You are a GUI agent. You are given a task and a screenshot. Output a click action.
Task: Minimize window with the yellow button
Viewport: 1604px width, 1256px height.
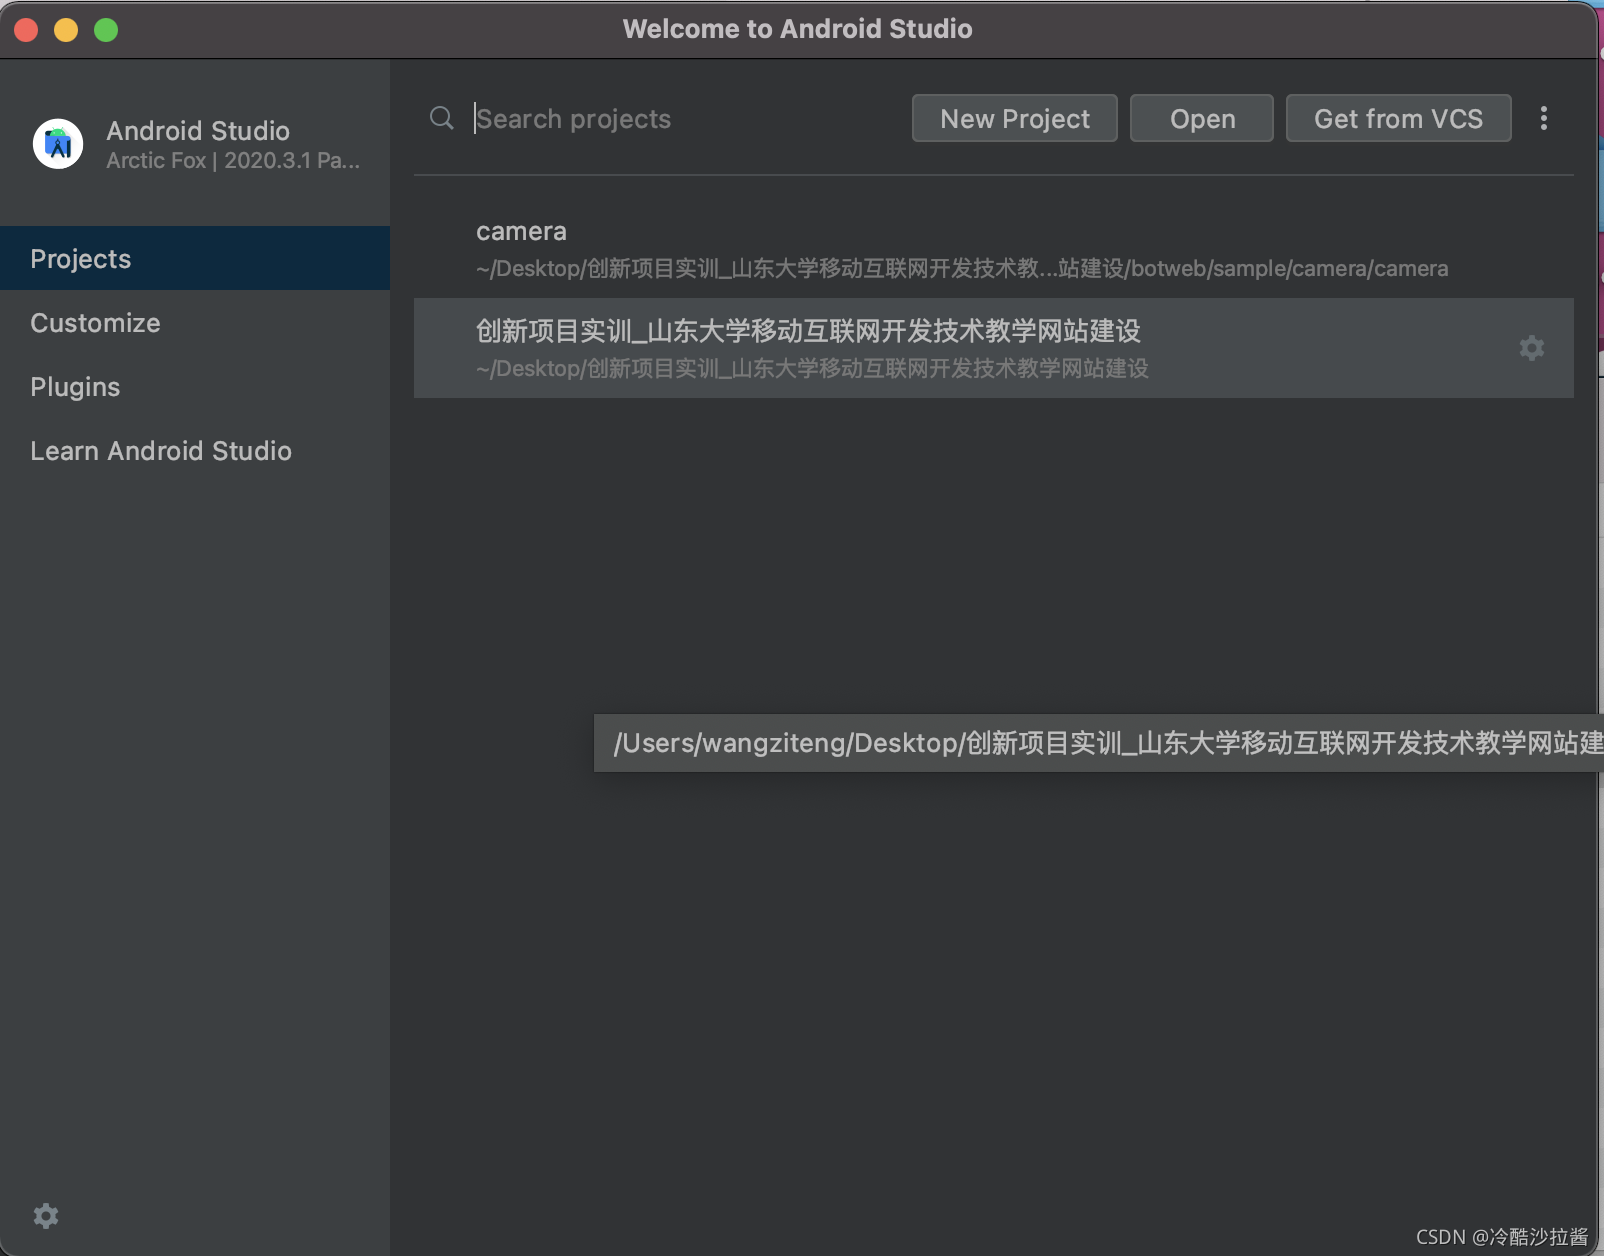[x=66, y=30]
